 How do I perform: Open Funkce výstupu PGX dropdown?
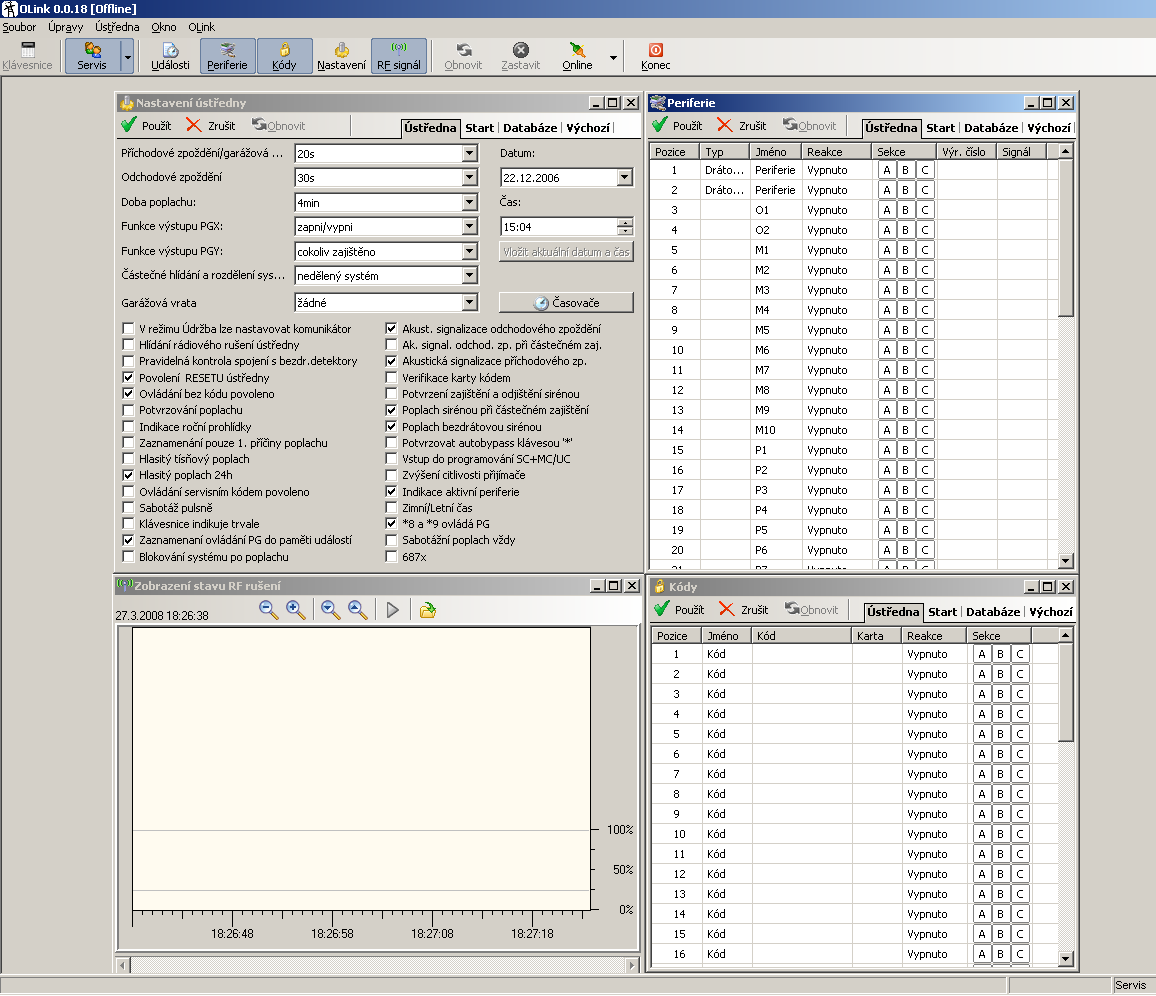(x=470, y=227)
